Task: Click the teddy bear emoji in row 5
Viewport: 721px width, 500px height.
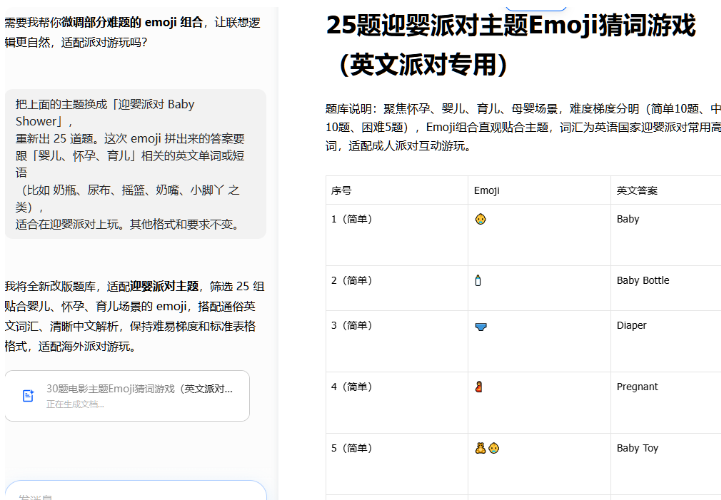Action: (x=481, y=448)
